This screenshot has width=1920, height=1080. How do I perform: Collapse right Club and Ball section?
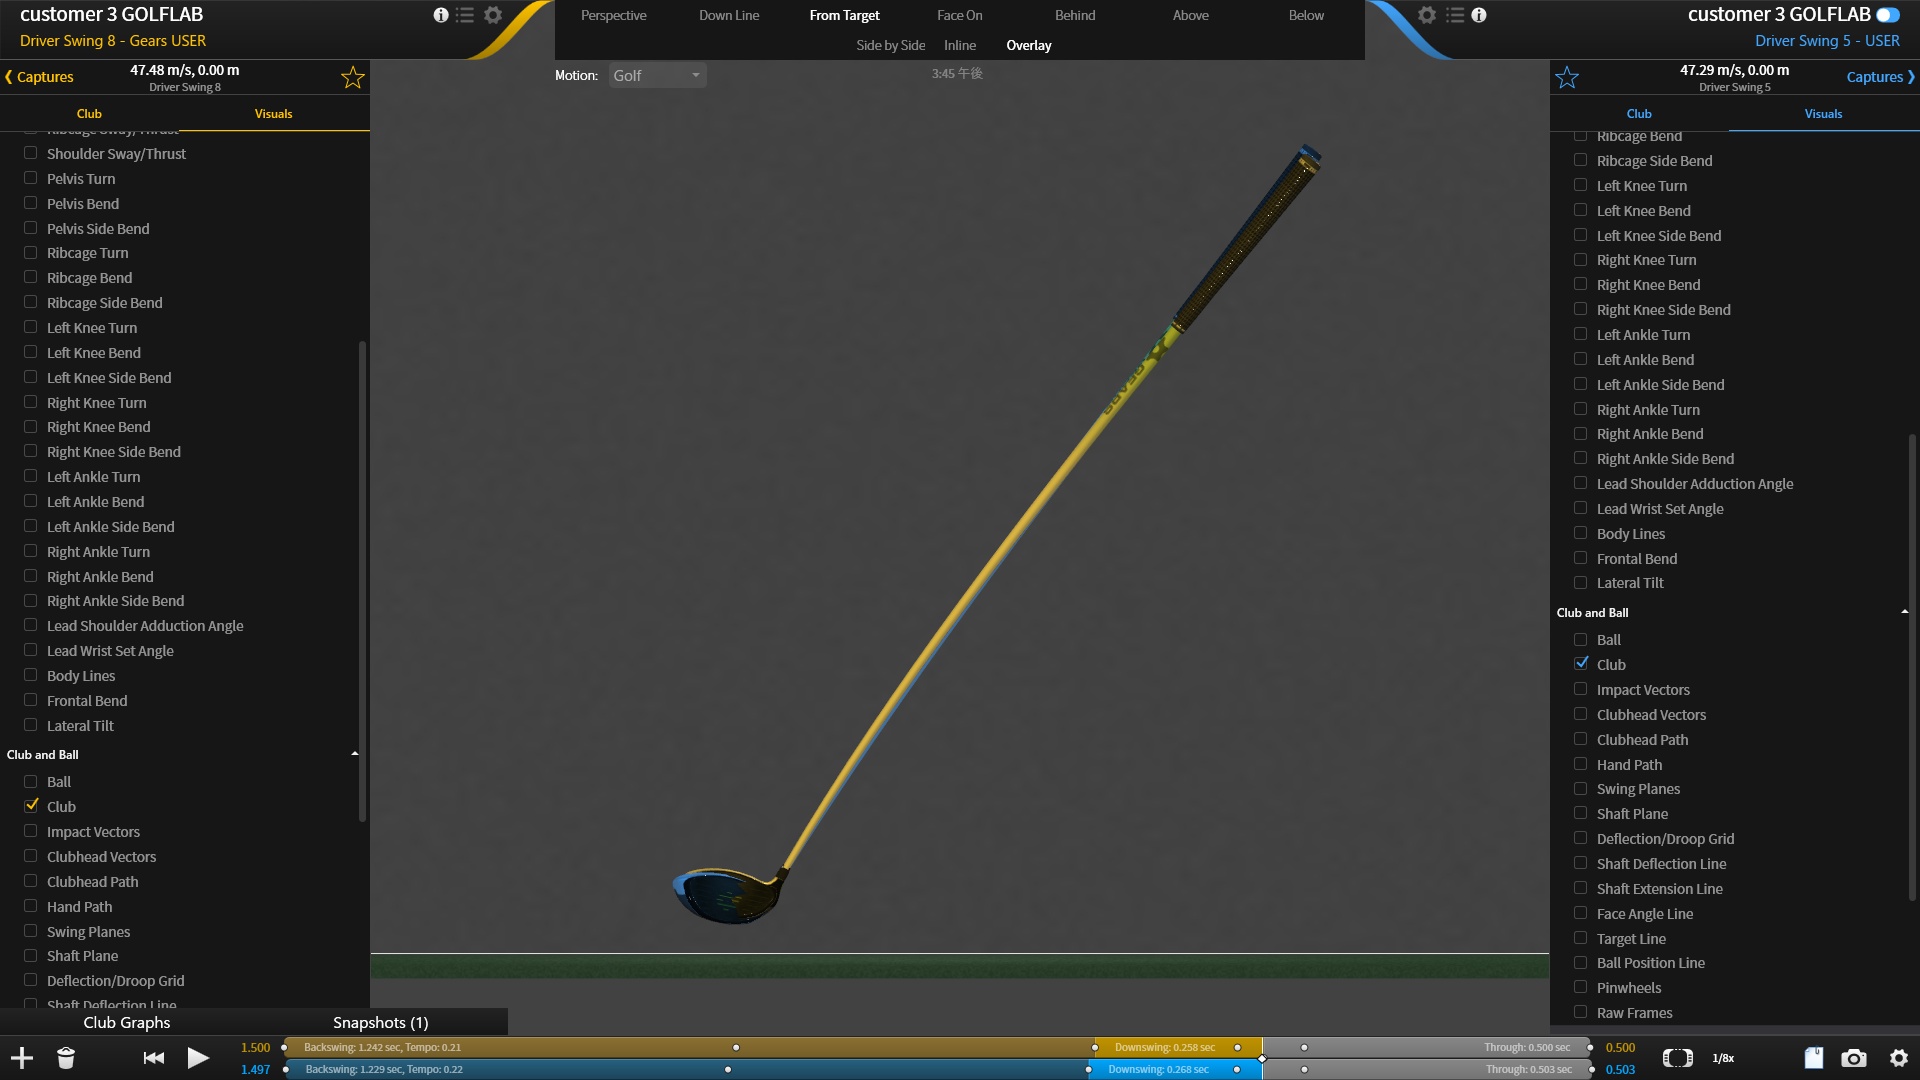coord(1904,612)
